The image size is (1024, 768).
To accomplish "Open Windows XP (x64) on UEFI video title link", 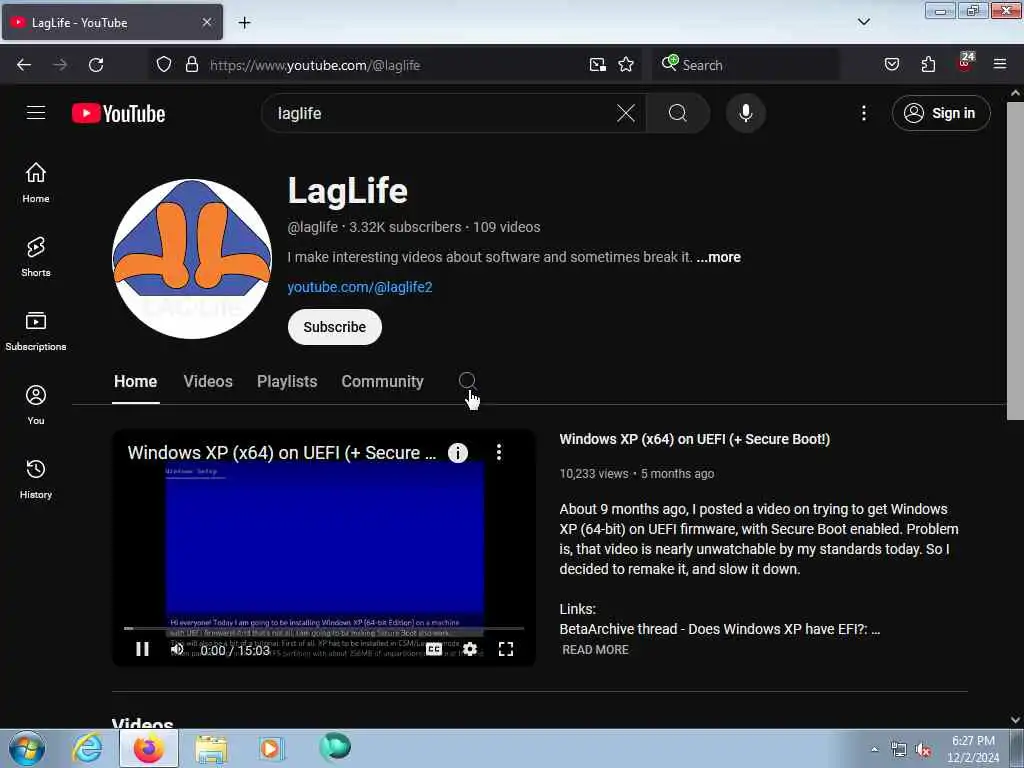I will coord(695,440).
